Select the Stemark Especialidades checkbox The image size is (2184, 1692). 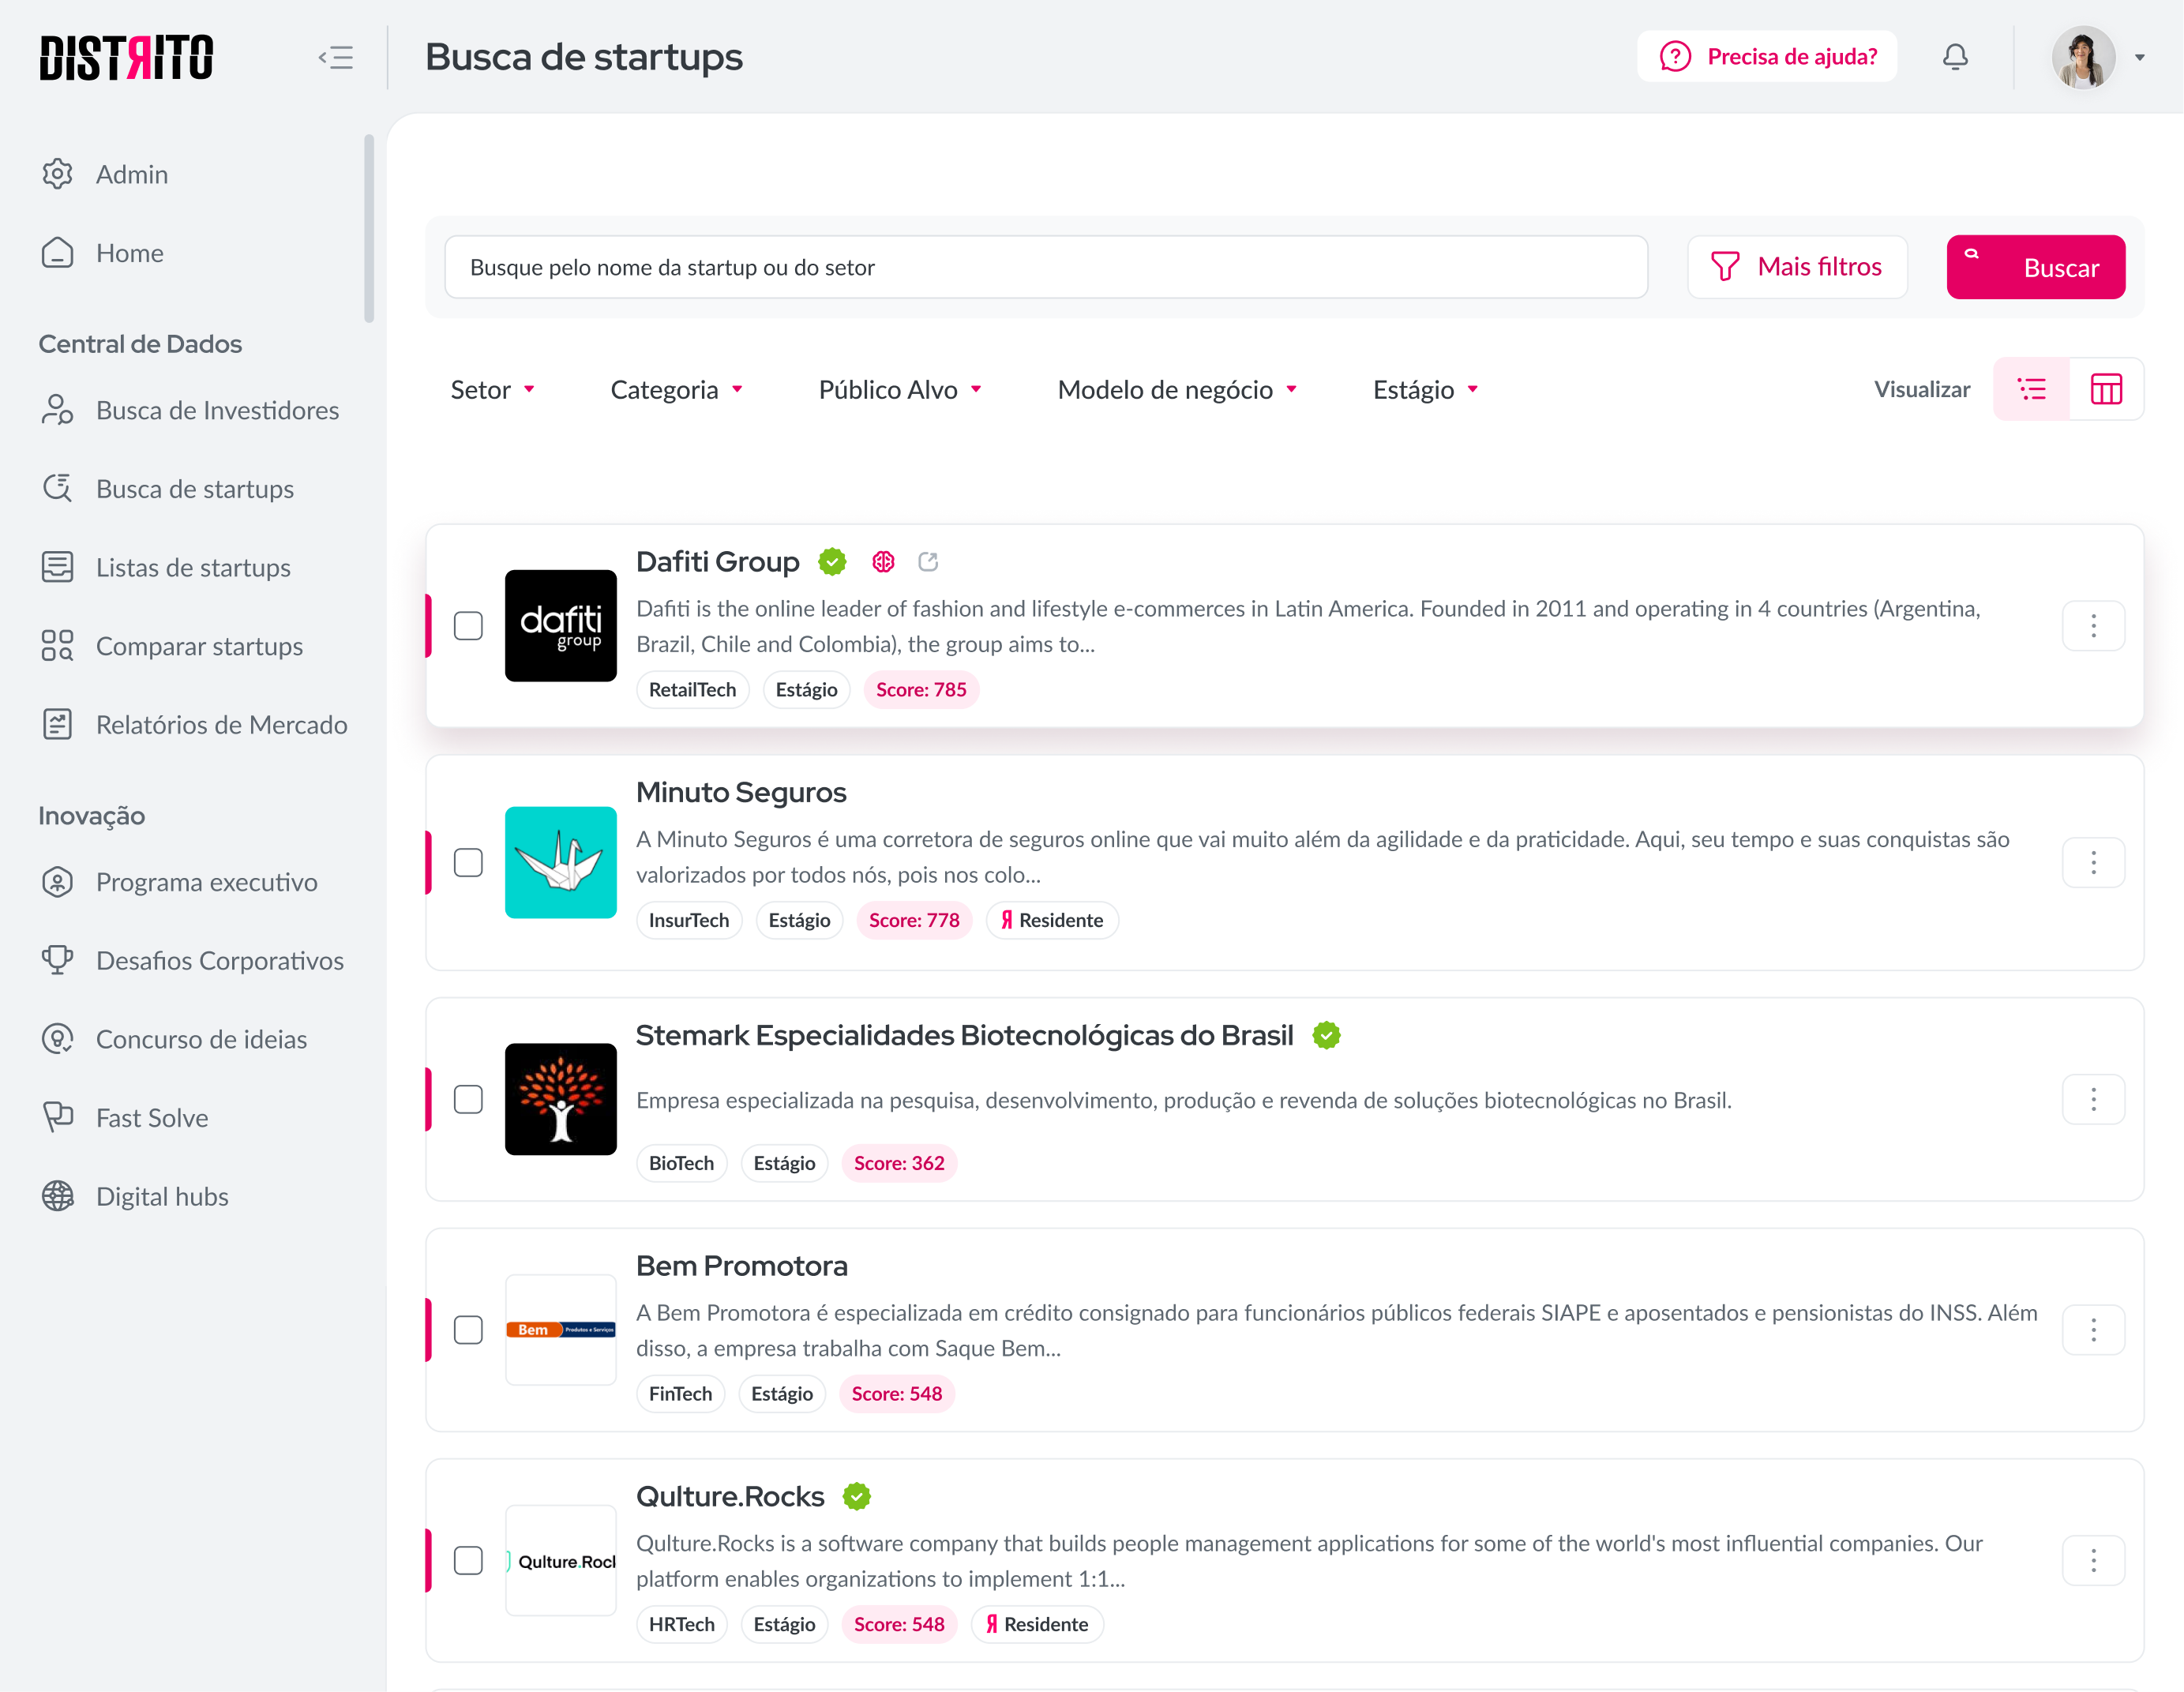[x=468, y=1100]
